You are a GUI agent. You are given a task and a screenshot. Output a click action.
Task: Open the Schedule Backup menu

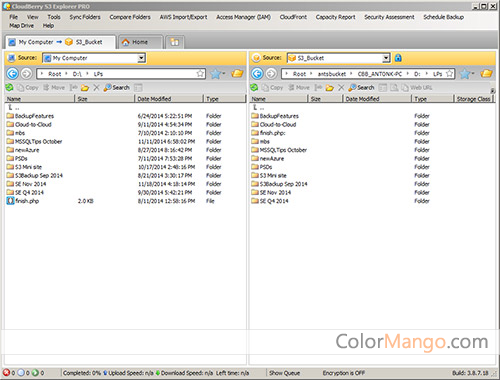point(443,17)
